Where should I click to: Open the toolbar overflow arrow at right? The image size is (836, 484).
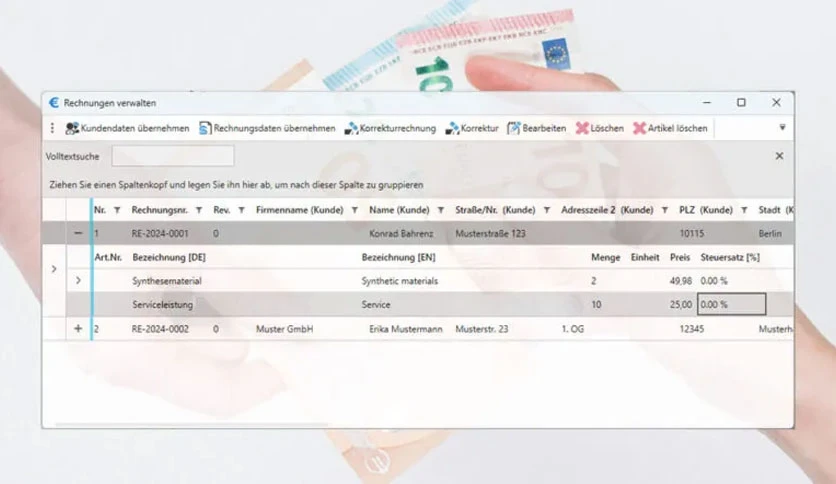click(x=782, y=127)
